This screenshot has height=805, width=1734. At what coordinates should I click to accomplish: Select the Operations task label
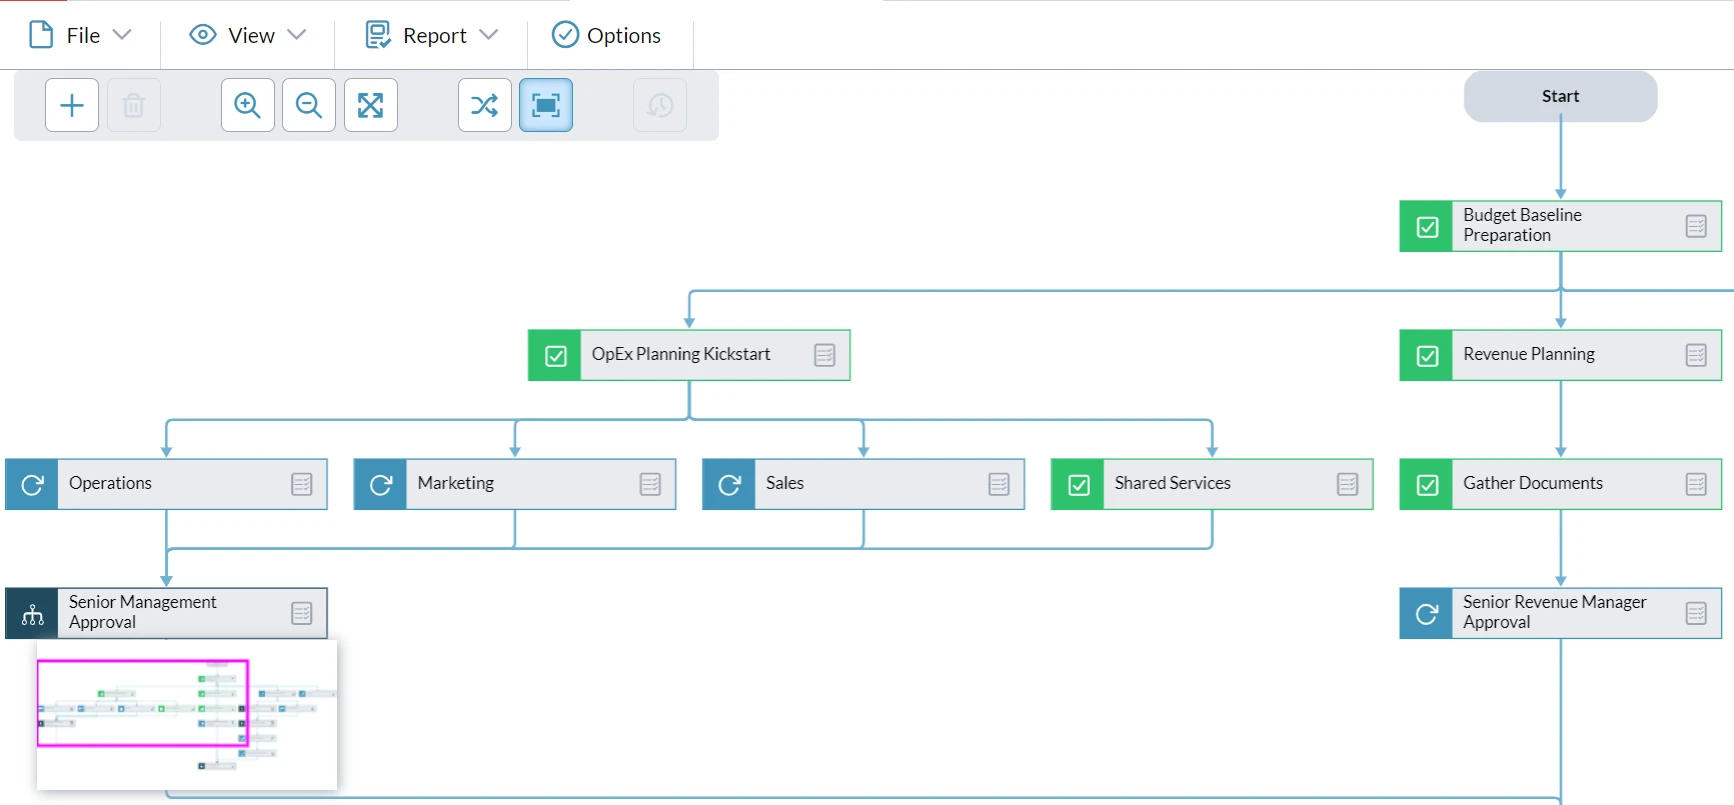pos(110,483)
